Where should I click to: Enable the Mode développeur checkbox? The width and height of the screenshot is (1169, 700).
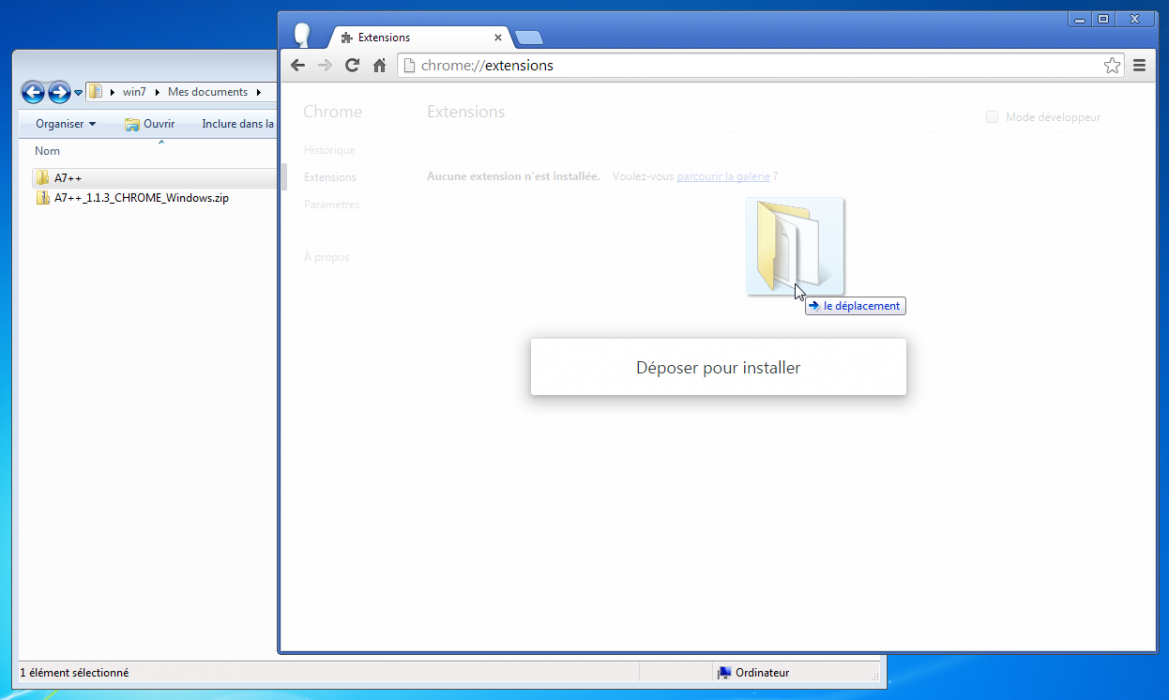click(x=992, y=117)
